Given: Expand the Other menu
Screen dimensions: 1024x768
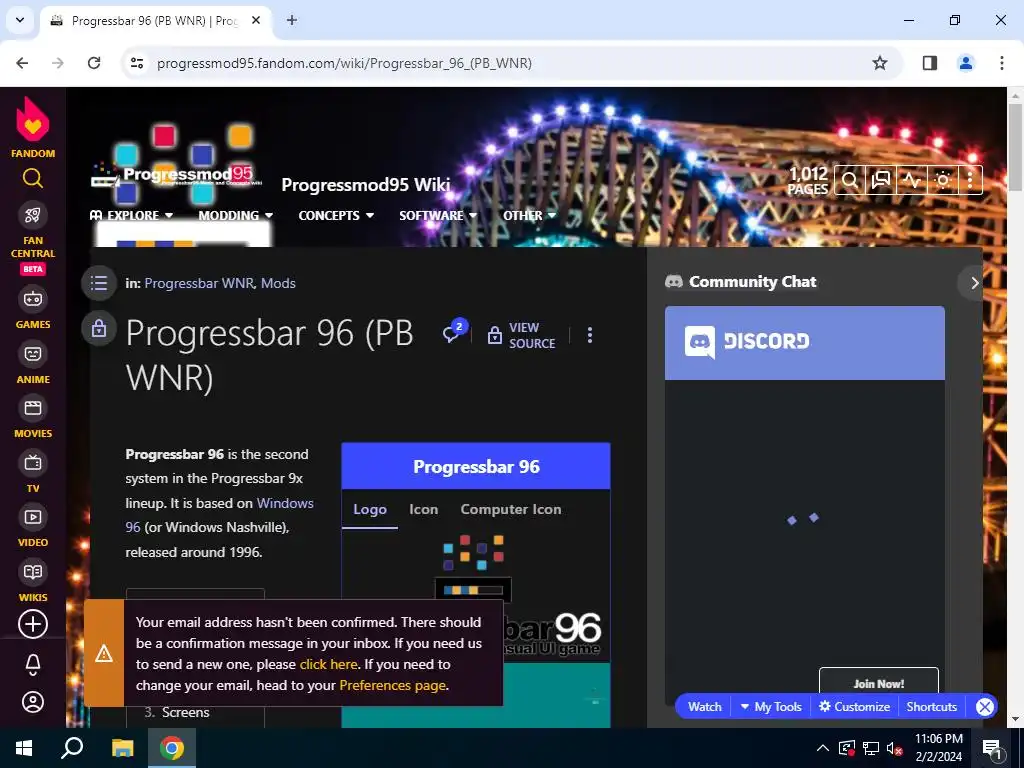Looking at the screenshot, I should [530, 216].
